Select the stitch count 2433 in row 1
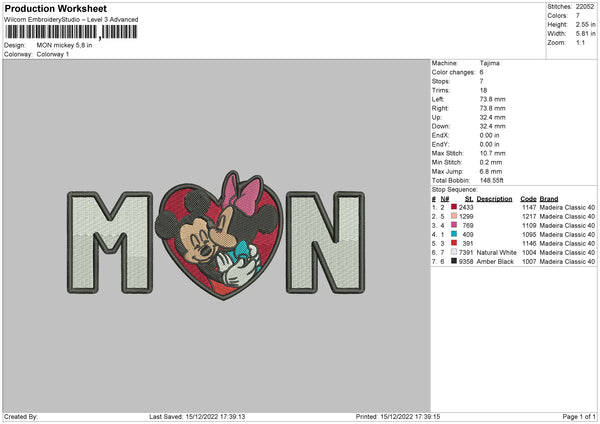Screen dimensions: 600x424 (x=466, y=207)
